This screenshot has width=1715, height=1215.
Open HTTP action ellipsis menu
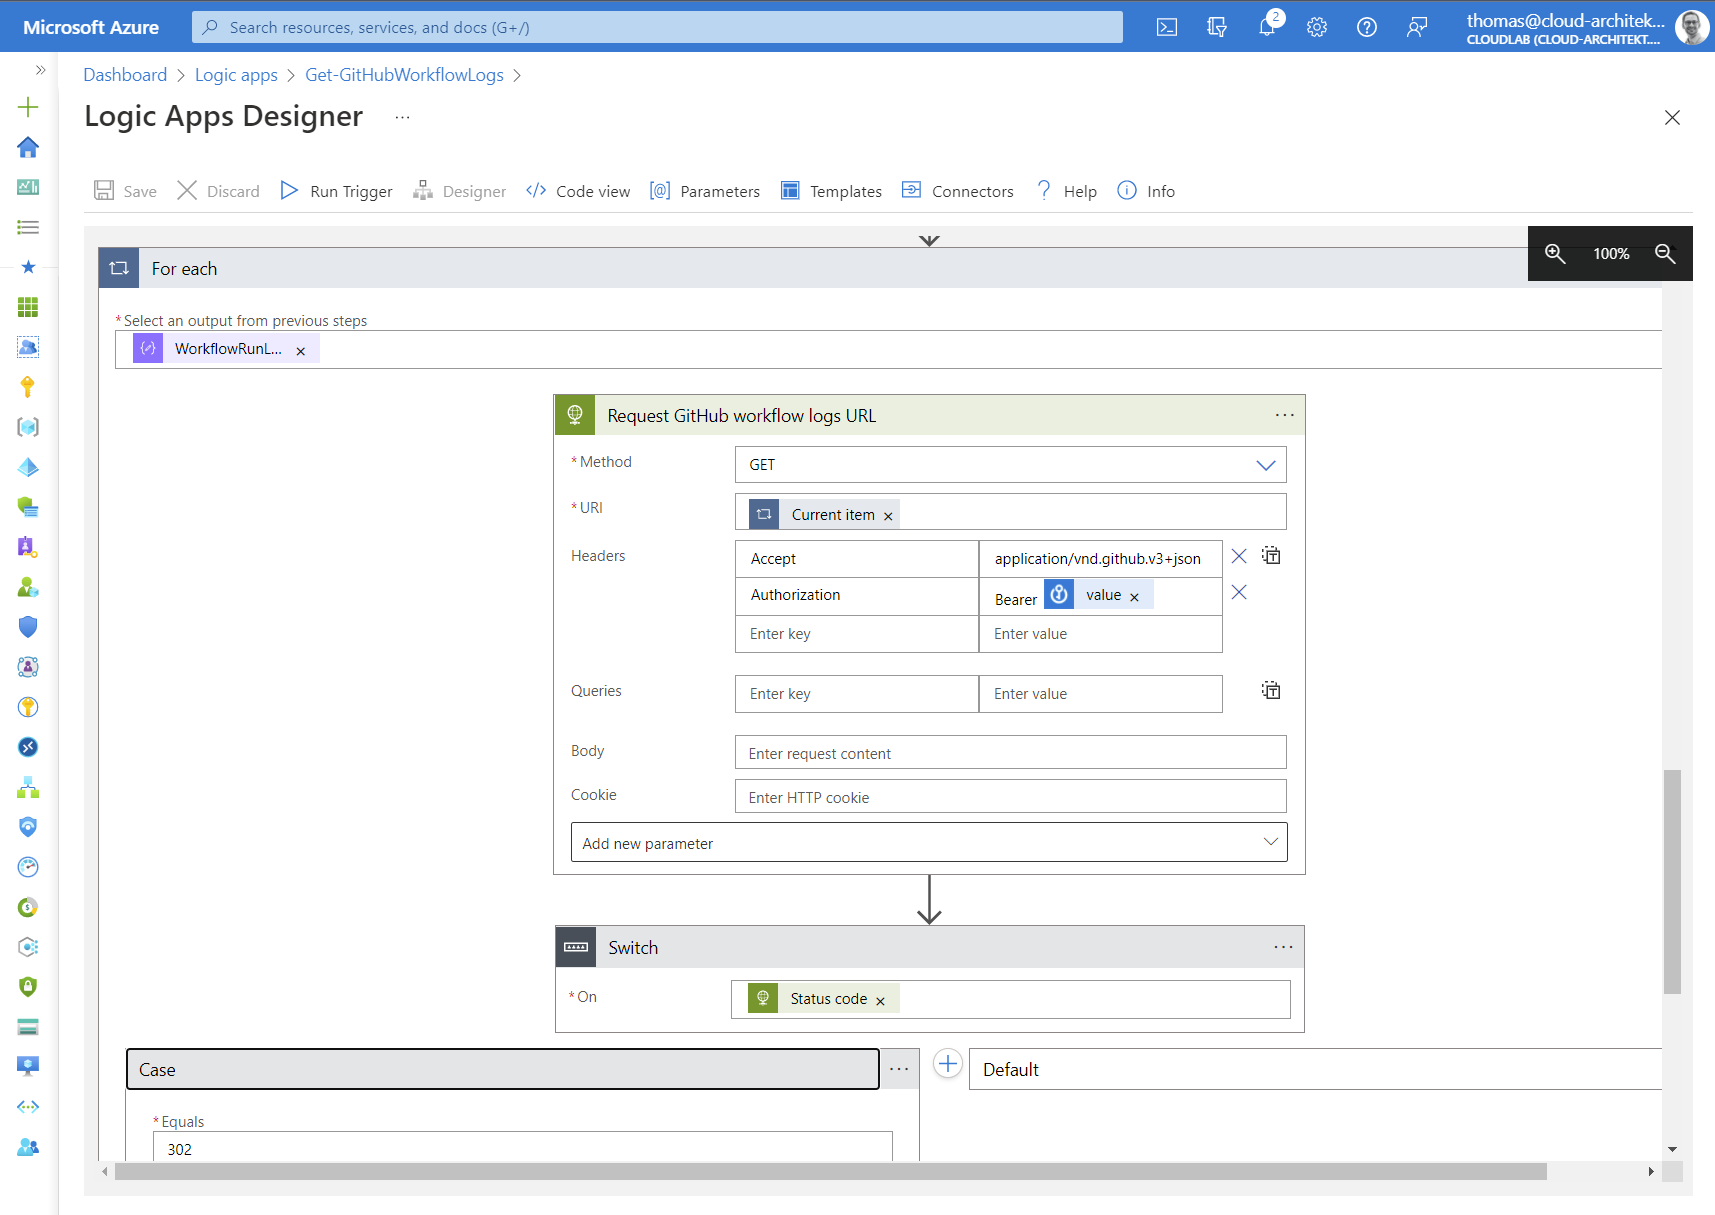pos(1285,415)
